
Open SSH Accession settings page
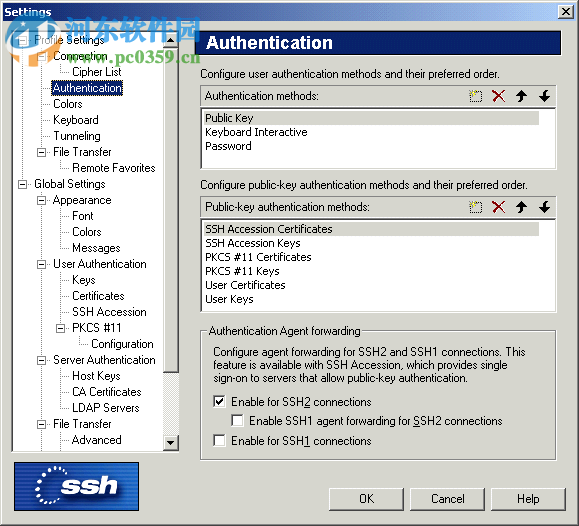coord(109,312)
